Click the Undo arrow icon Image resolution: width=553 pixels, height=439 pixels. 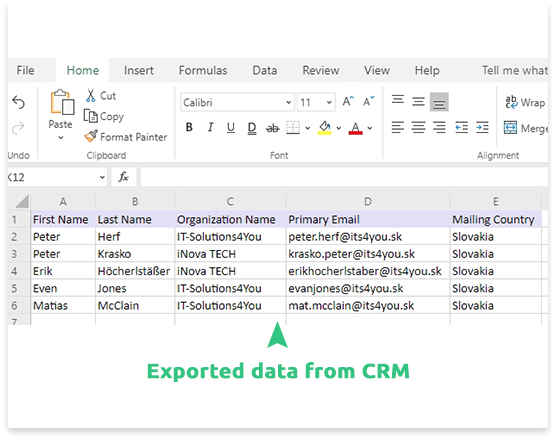(x=18, y=102)
